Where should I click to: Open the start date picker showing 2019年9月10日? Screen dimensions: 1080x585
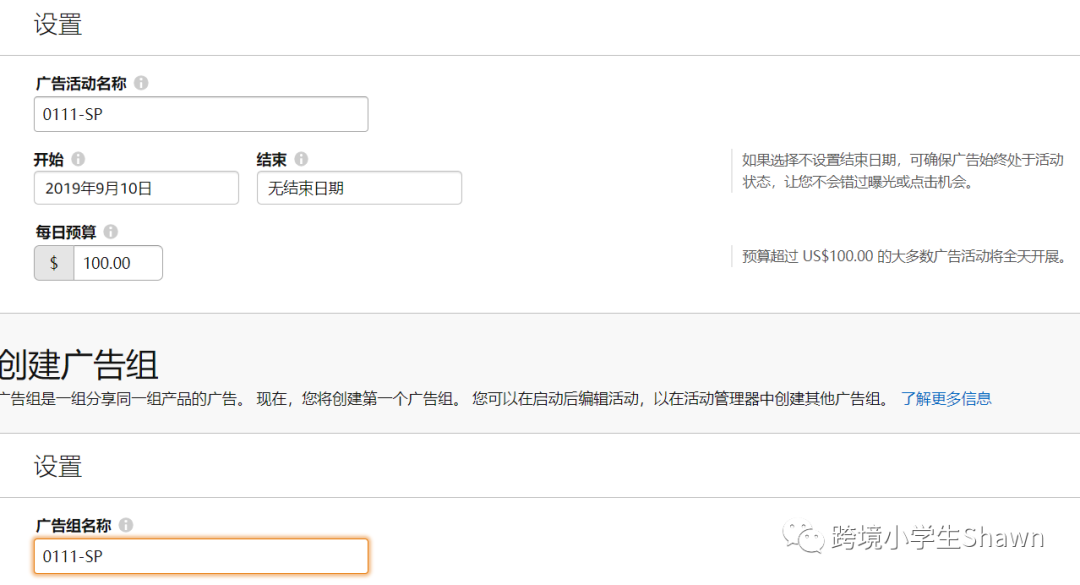(x=136, y=188)
